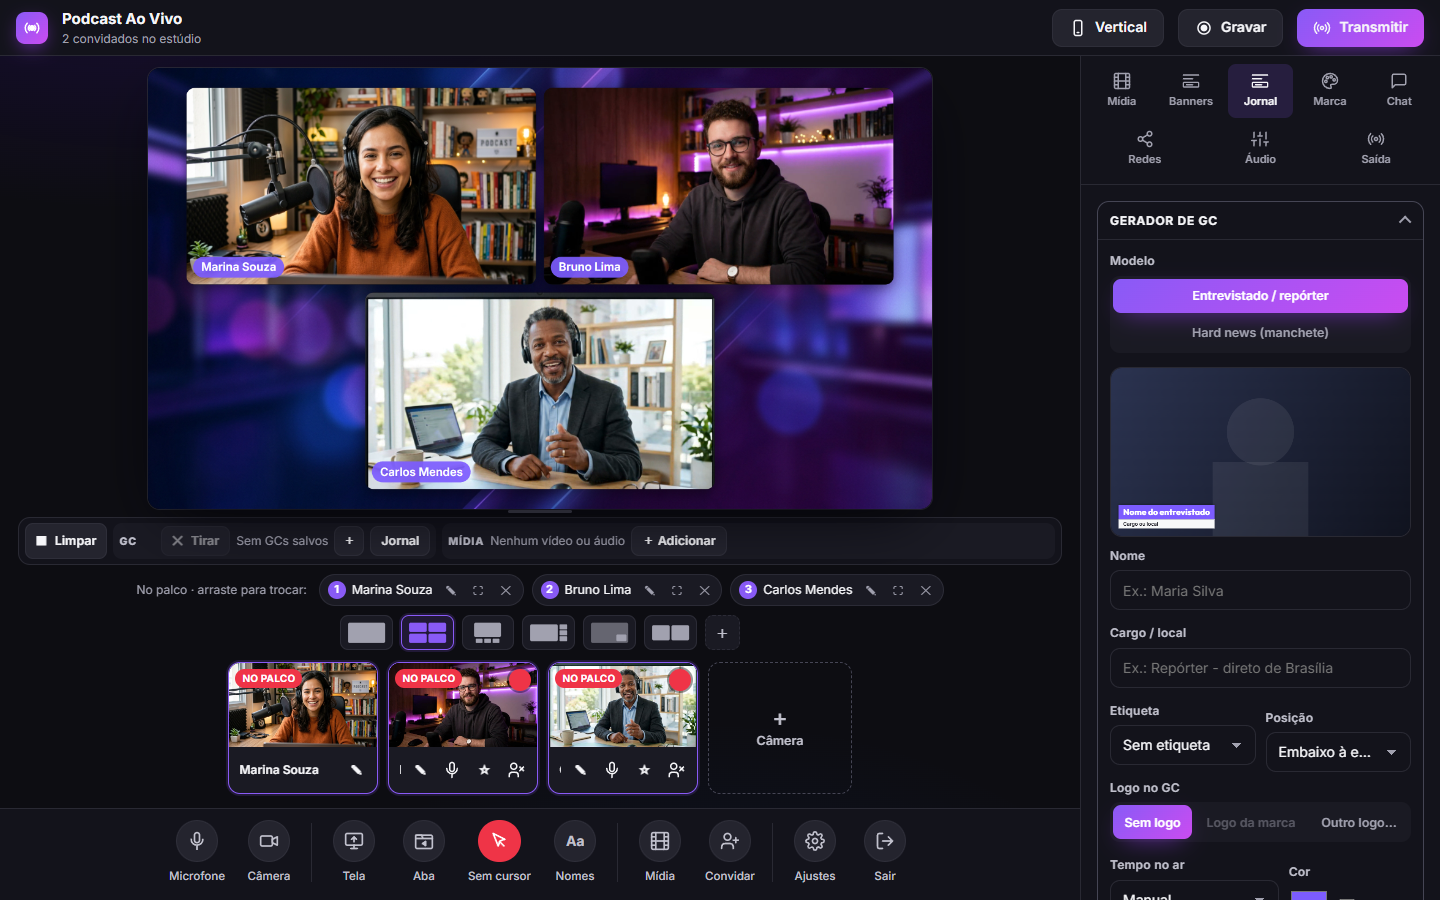Viewport: 1440px width, 900px height.
Task: Click the Transmitir button
Action: coord(1360,28)
